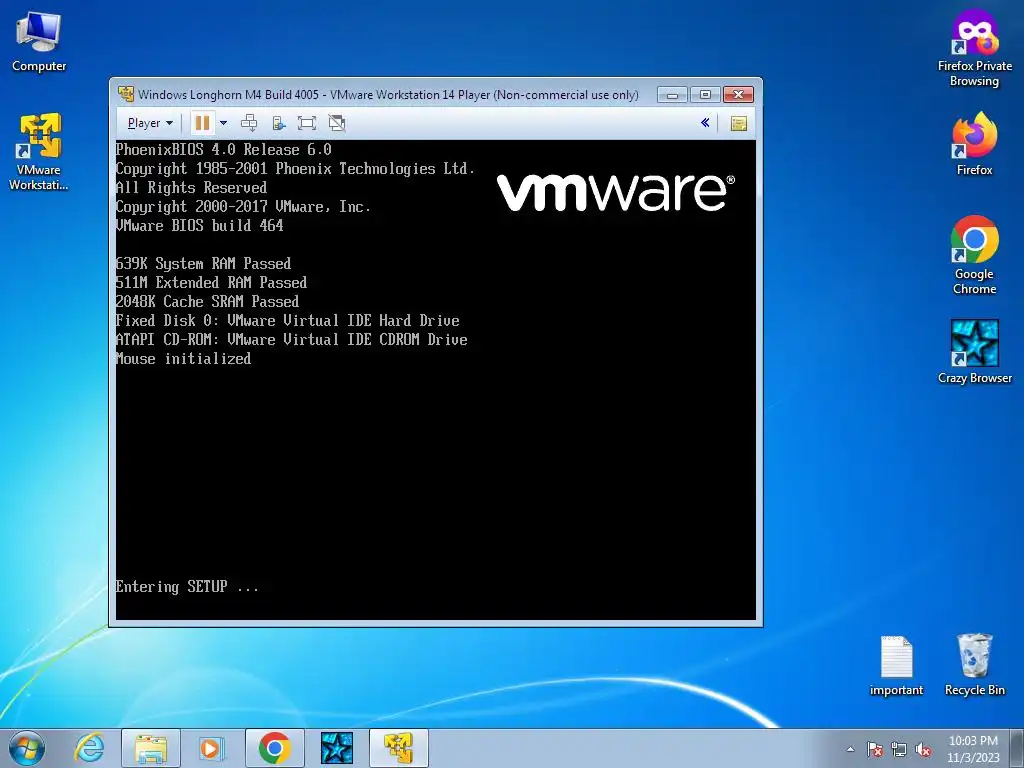1024x768 pixels.
Task: Open Windows Explorer from the taskbar
Action: [151, 748]
